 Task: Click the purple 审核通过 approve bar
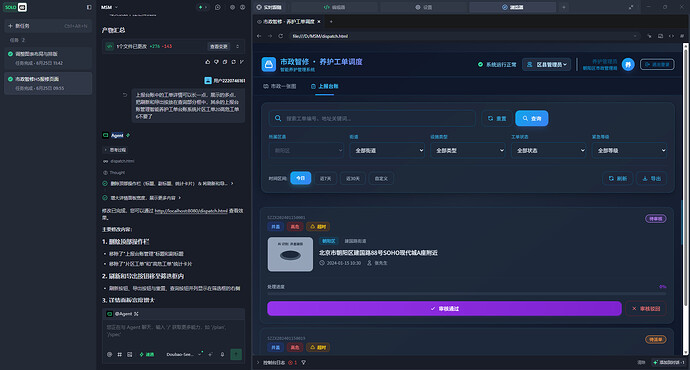tap(444, 308)
